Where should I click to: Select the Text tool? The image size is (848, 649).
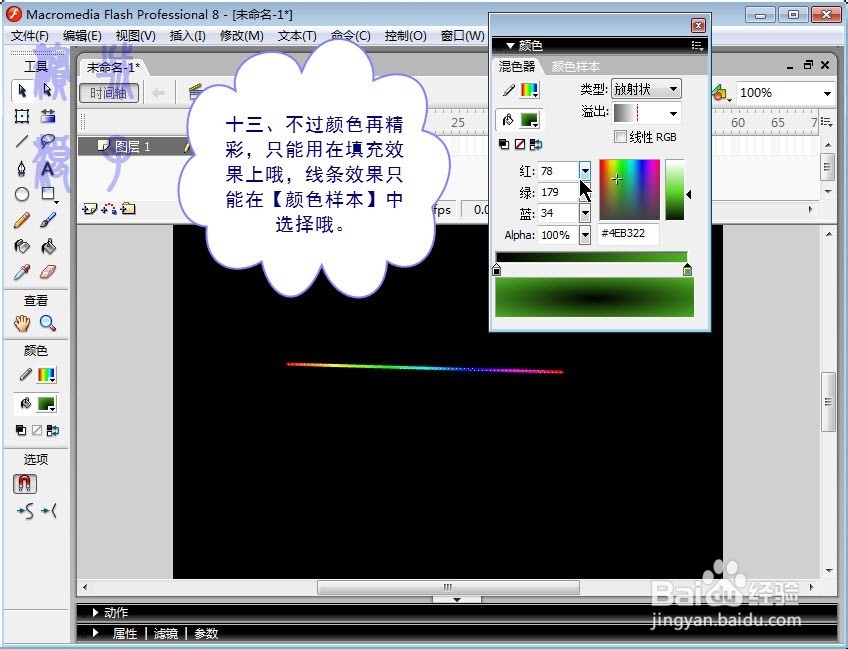48,169
